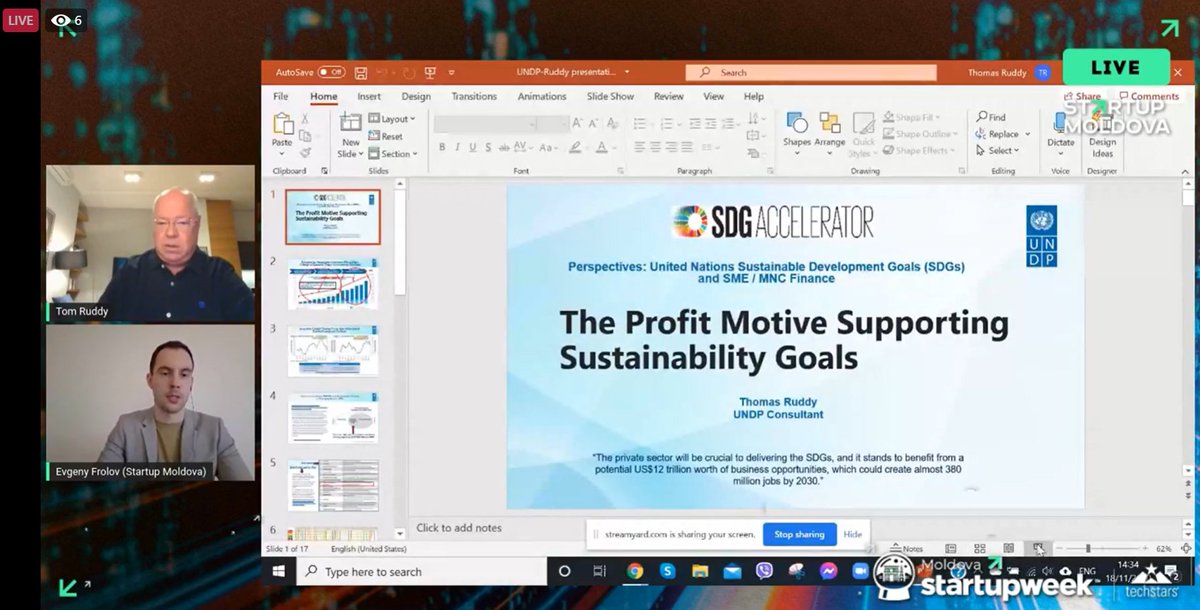The height and width of the screenshot is (610, 1200).
Task: Expand the Select dropdown
Action: [x=998, y=151]
